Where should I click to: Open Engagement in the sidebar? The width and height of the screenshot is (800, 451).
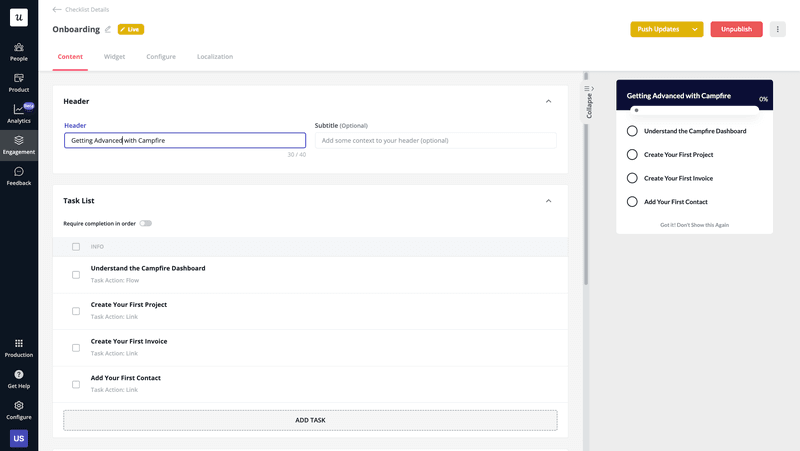(x=19, y=145)
